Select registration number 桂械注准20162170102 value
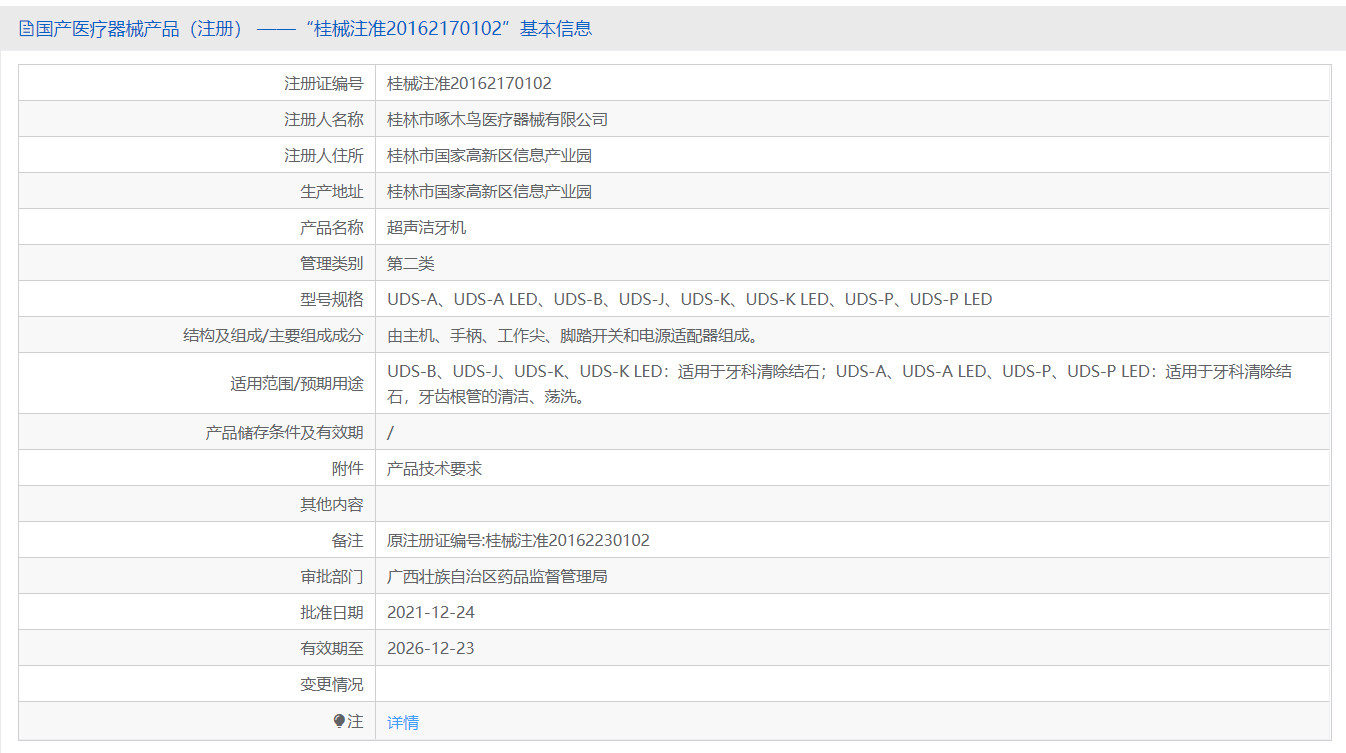 469,84
